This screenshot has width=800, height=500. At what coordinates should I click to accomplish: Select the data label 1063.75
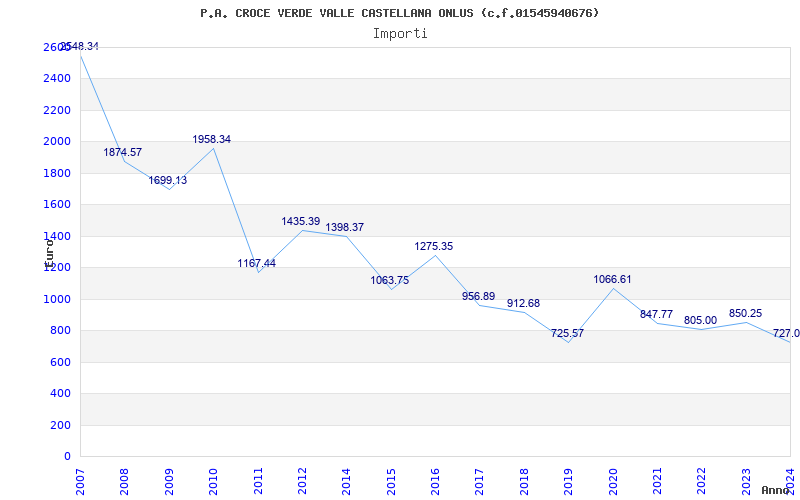pyautogui.click(x=390, y=280)
